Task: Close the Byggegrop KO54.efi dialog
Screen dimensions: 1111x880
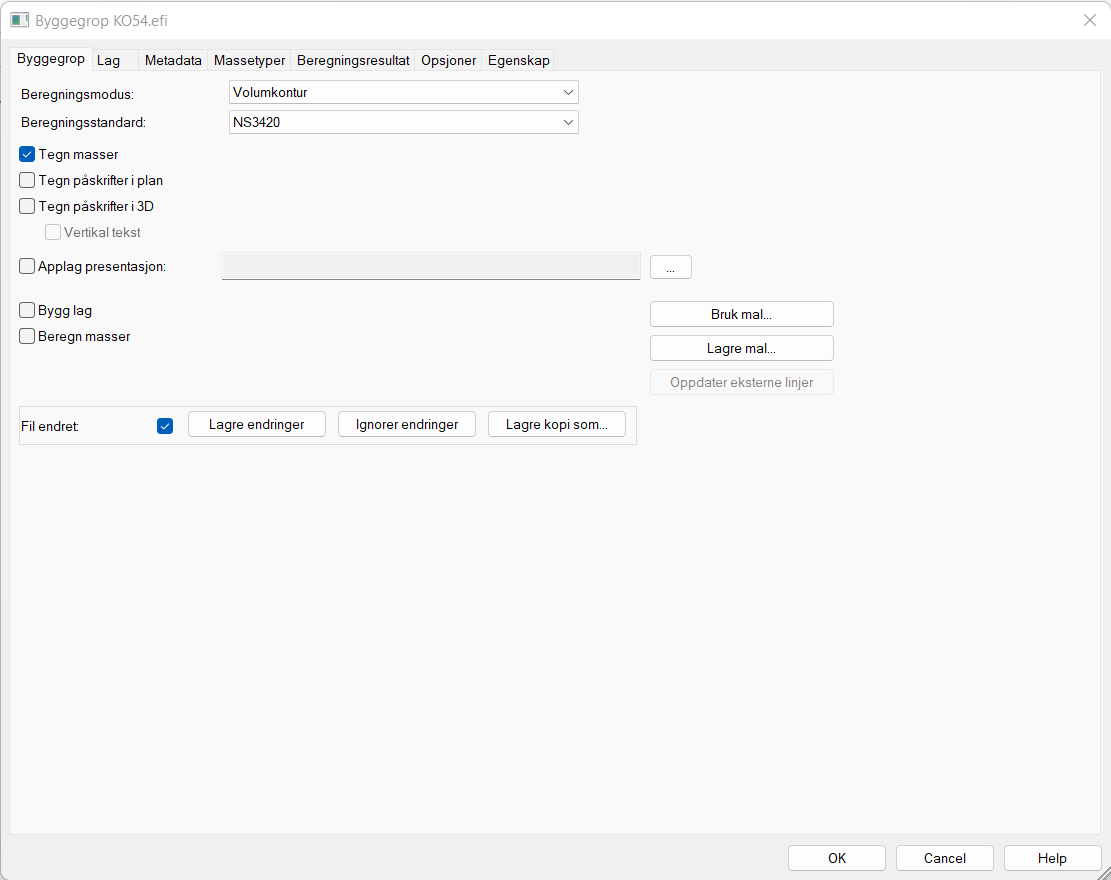Action: pos(1089,20)
